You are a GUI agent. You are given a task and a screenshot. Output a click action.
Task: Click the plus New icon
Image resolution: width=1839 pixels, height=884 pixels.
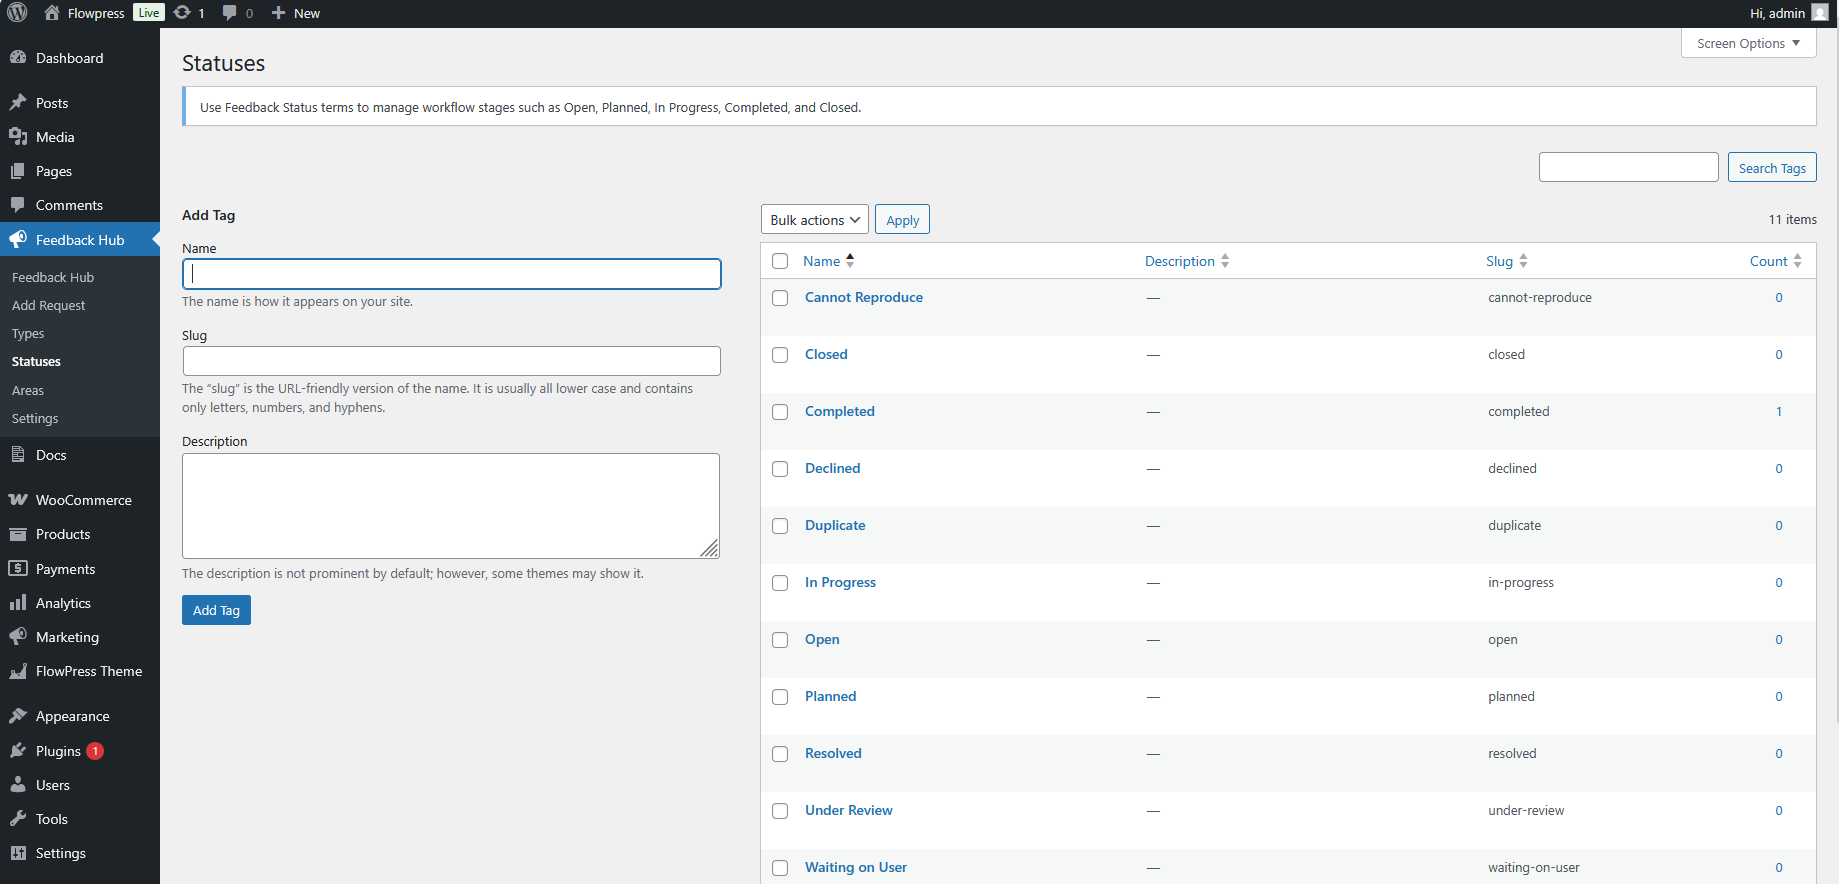(x=279, y=13)
